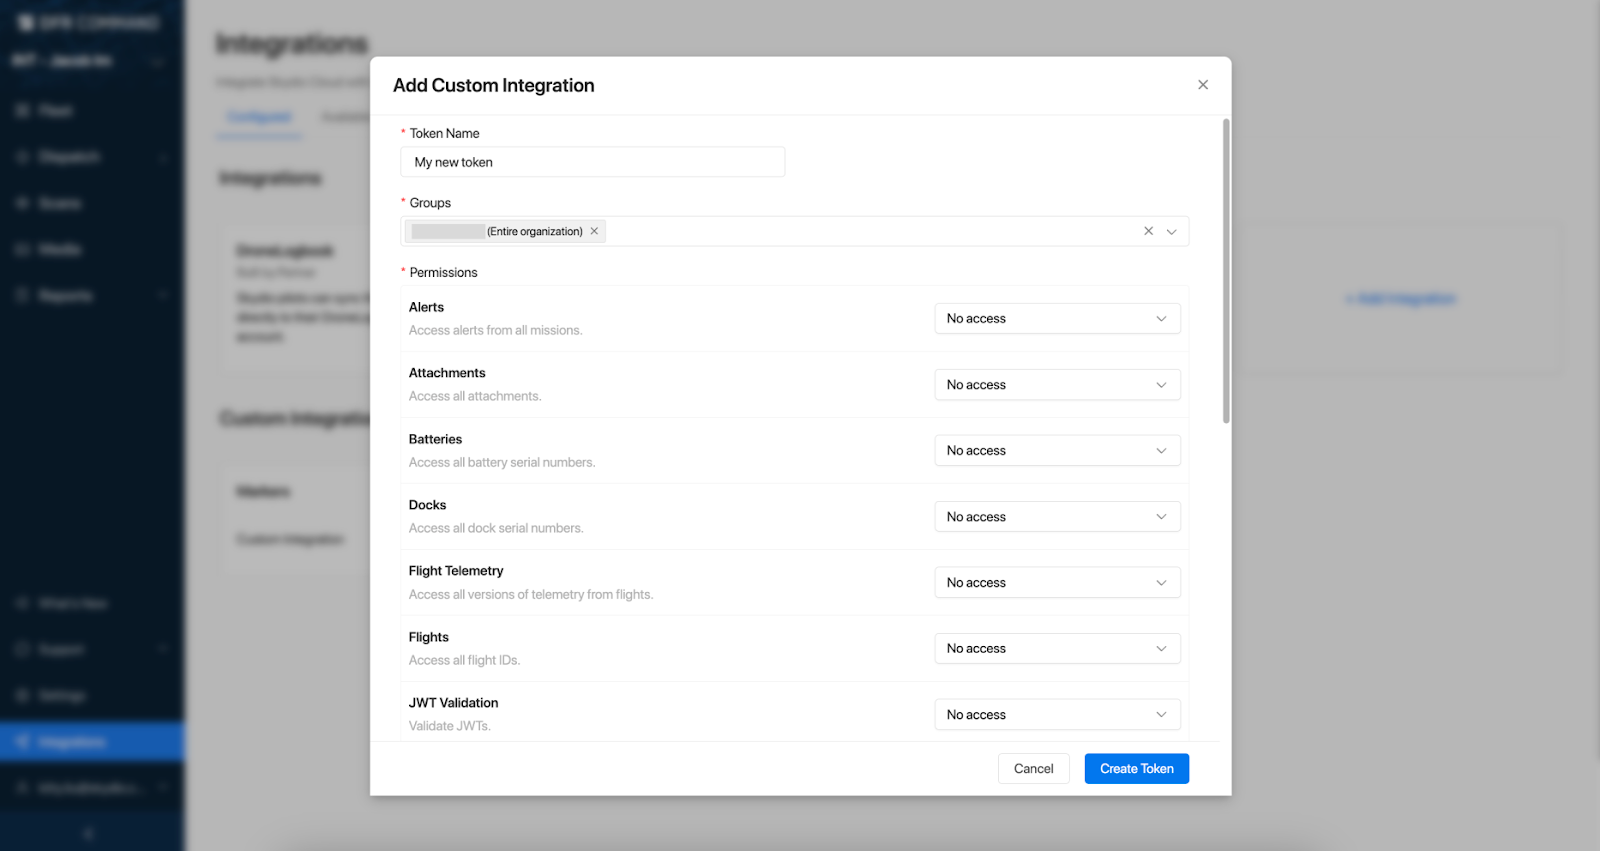The height and width of the screenshot is (851, 1600).
Task: Open the Alerts permission dropdown
Action: (x=1057, y=319)
